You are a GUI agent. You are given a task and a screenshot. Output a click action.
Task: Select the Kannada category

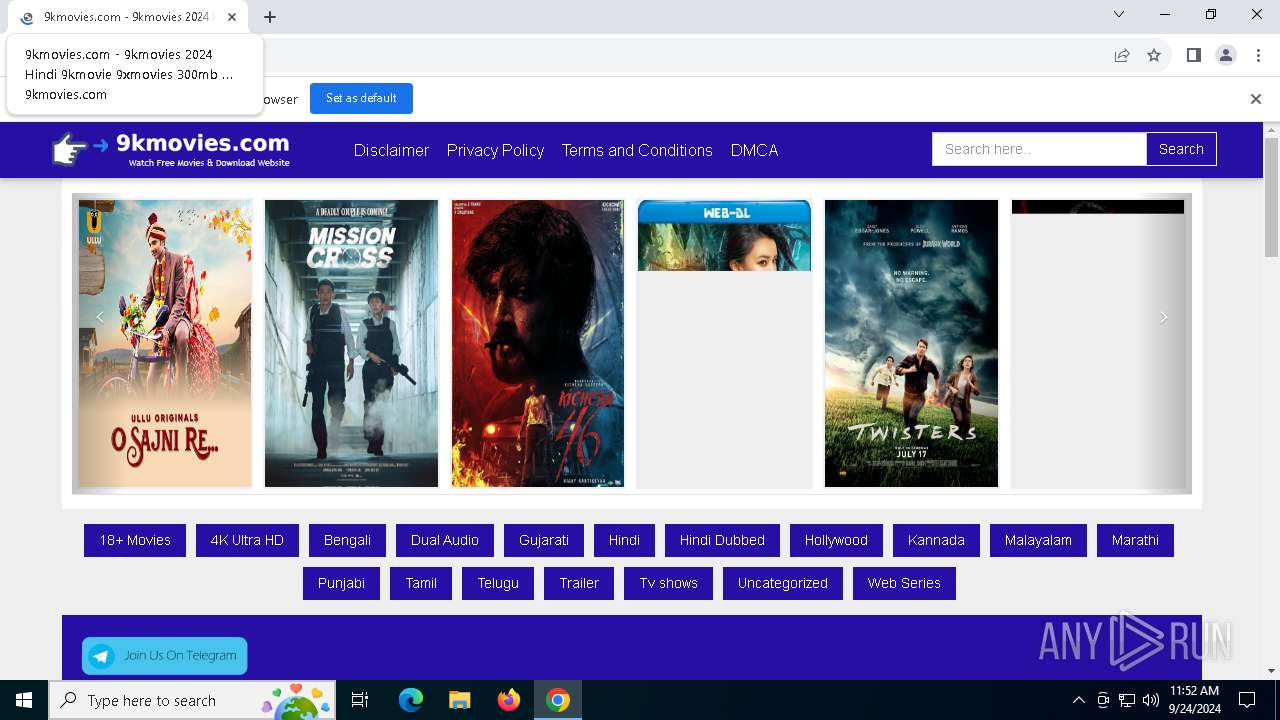point(936,540)
